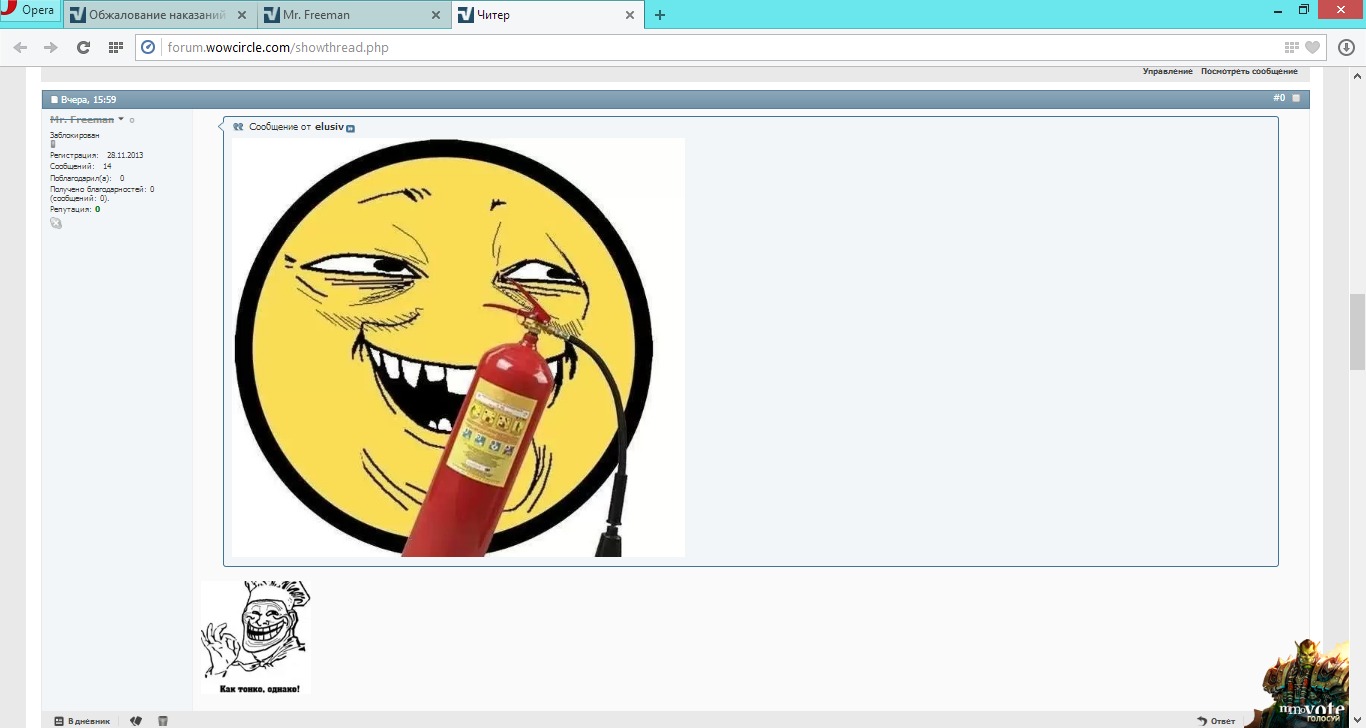1366x728 pixels.
Task: Add page to bookmarks with heart icon
Action: click(1312, 47)
